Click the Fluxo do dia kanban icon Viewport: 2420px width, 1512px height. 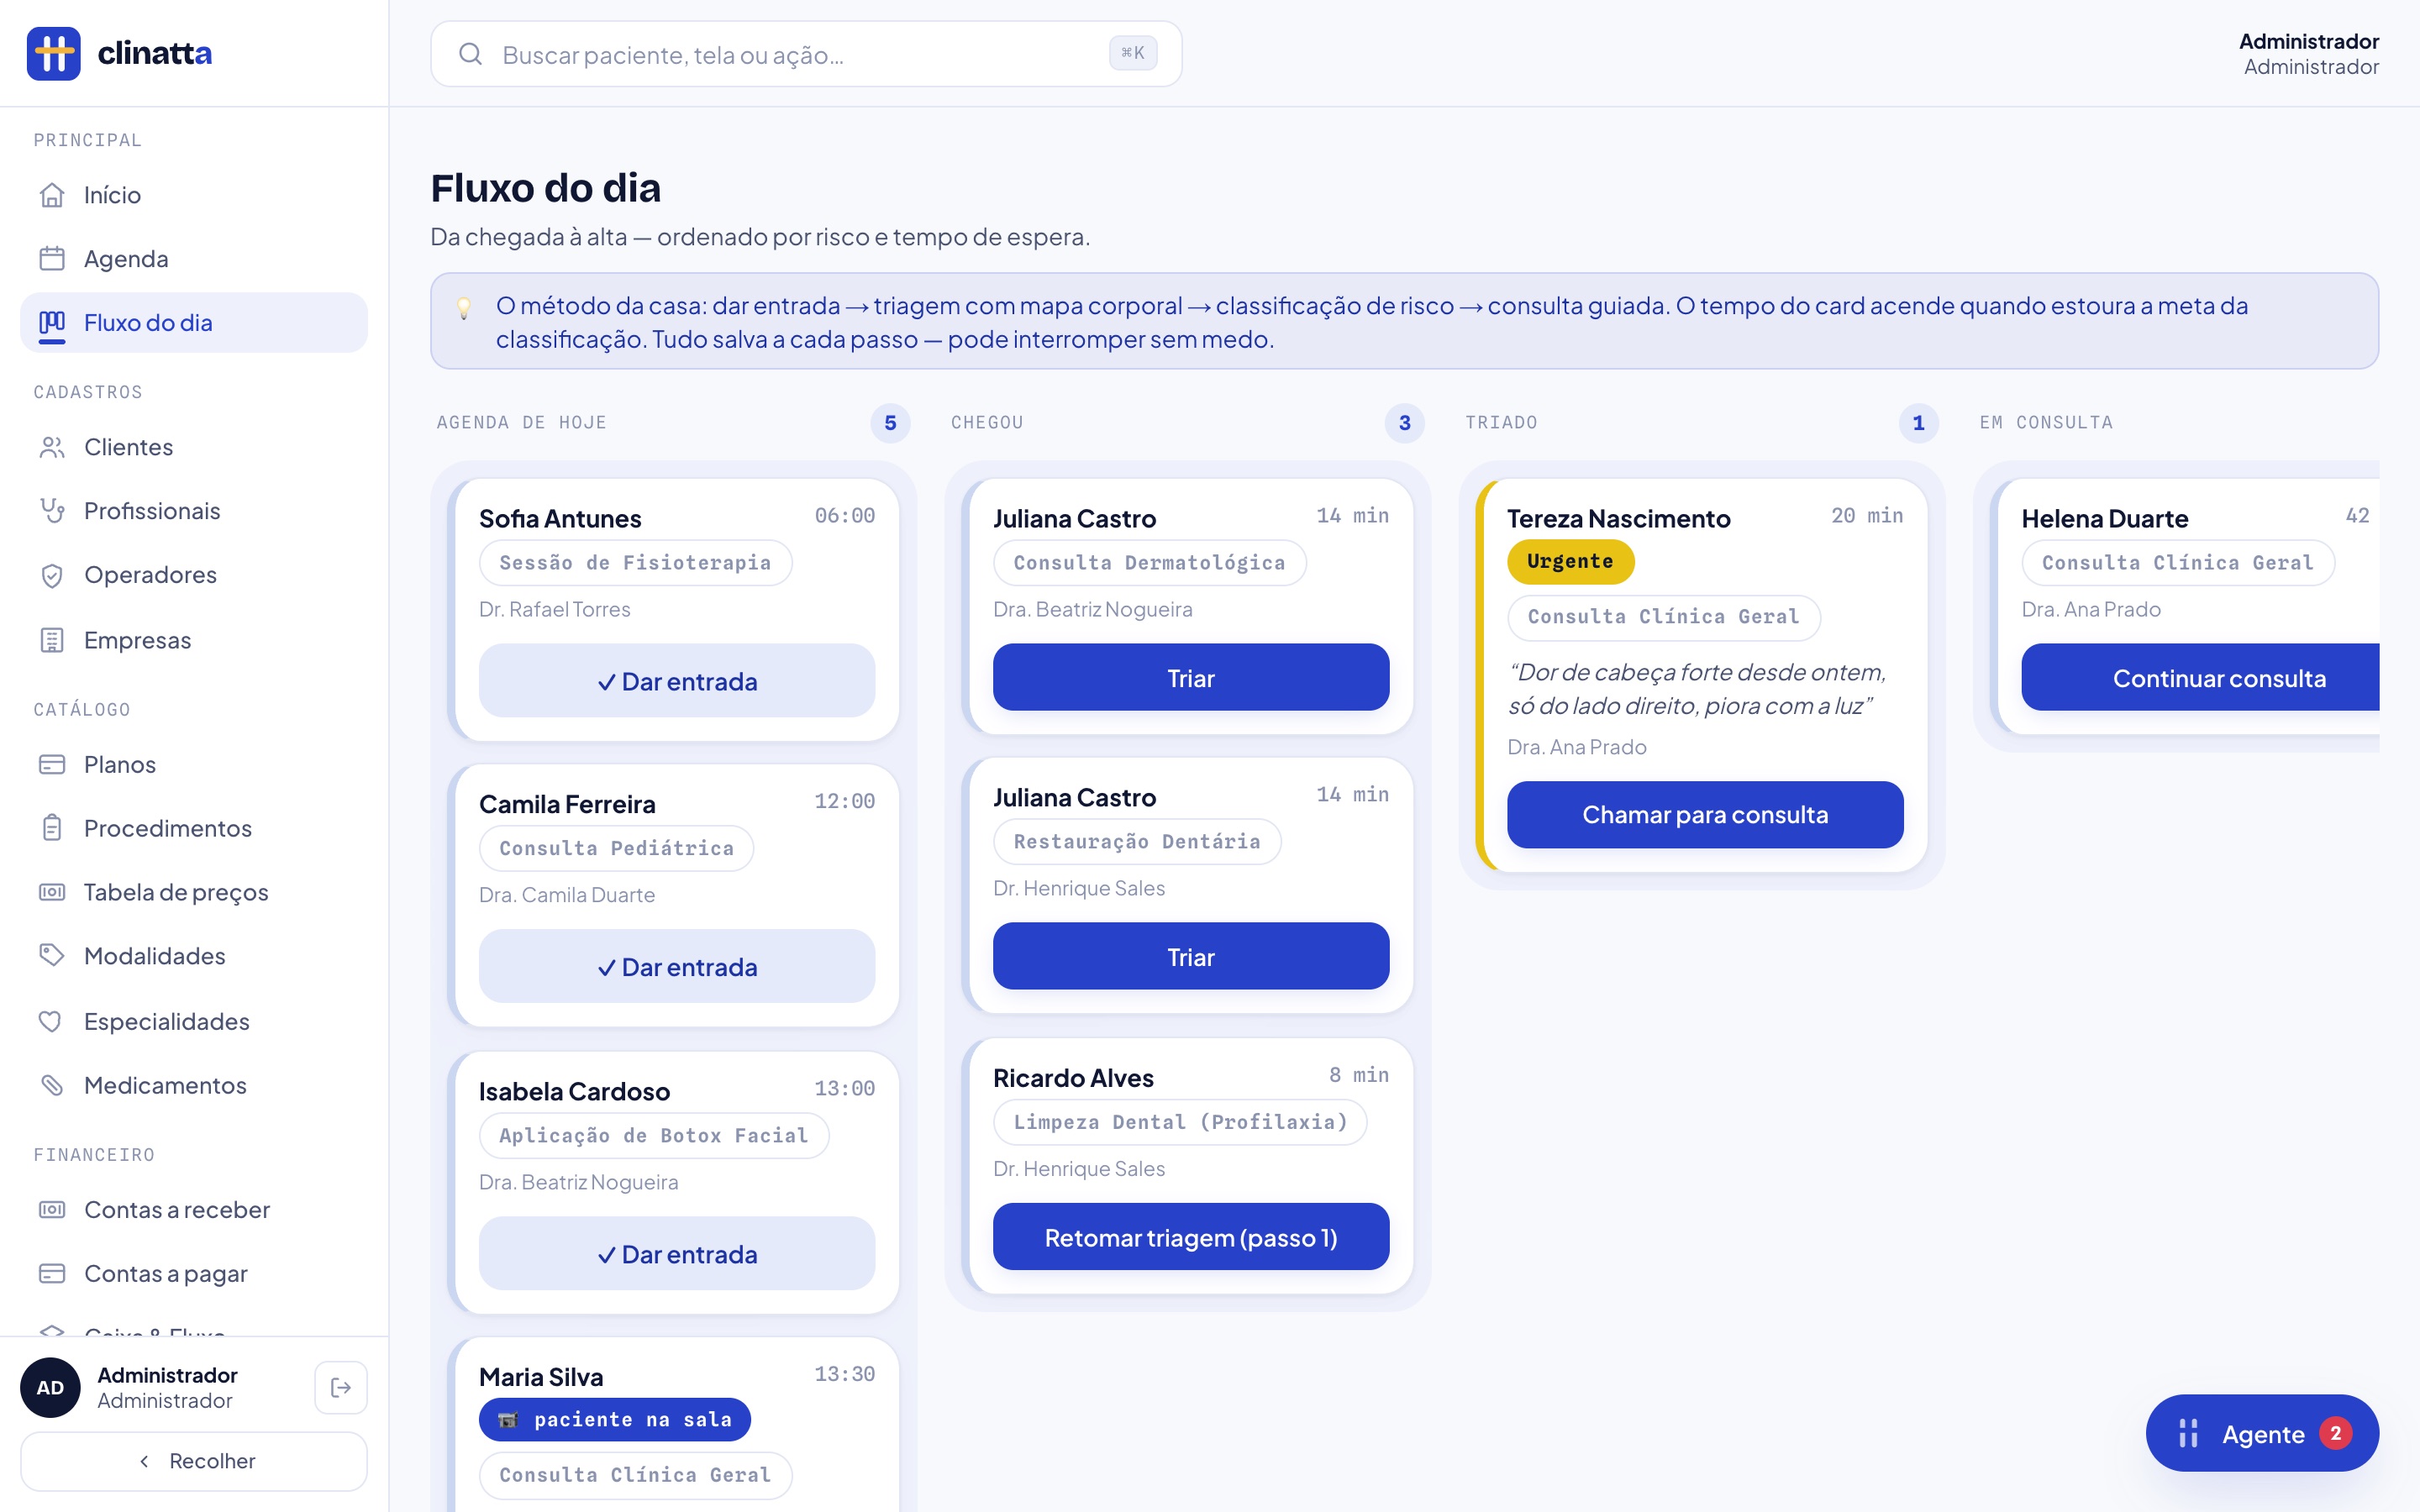52,323
